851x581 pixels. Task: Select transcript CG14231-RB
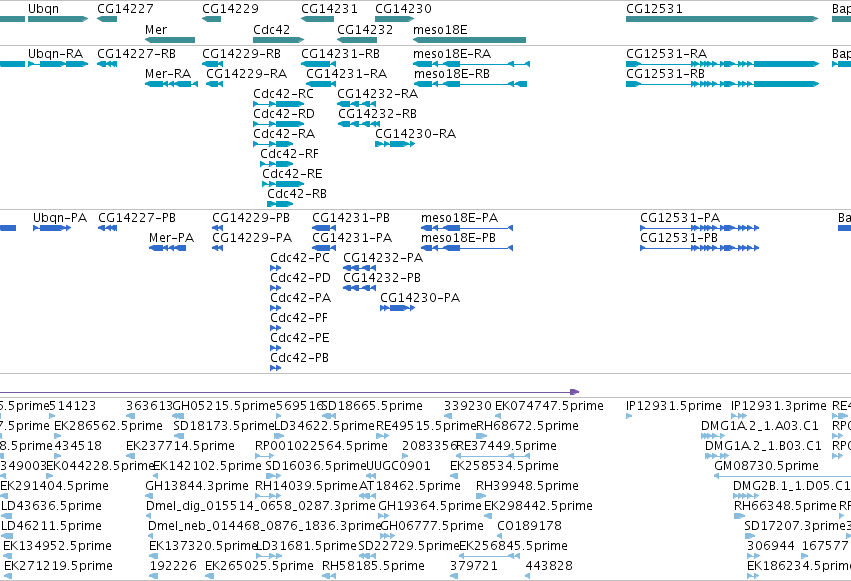(340, 54)
